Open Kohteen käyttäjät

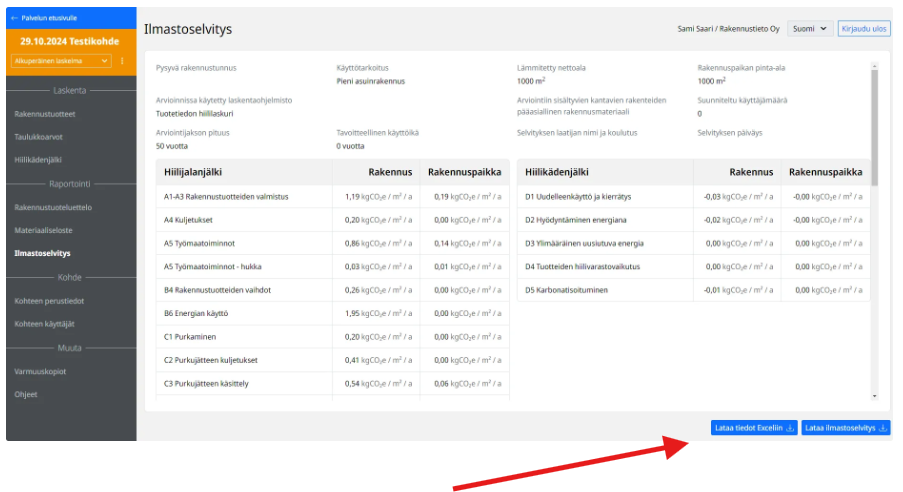(x=44, y=324)
